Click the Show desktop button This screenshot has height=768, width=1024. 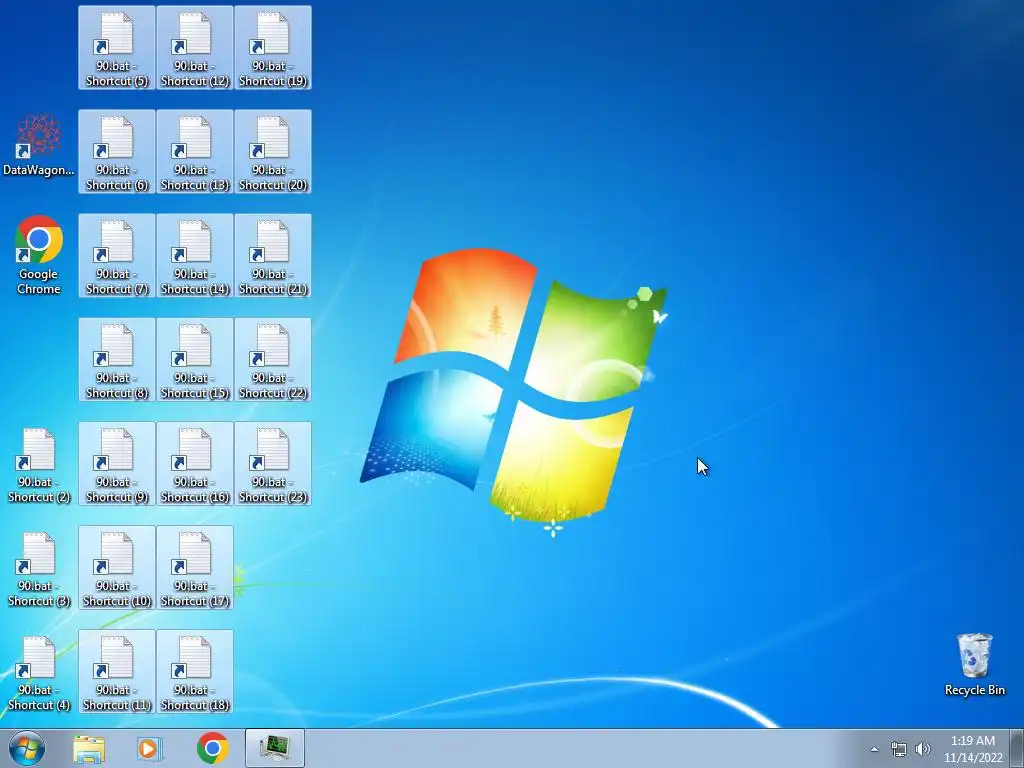1017,748
